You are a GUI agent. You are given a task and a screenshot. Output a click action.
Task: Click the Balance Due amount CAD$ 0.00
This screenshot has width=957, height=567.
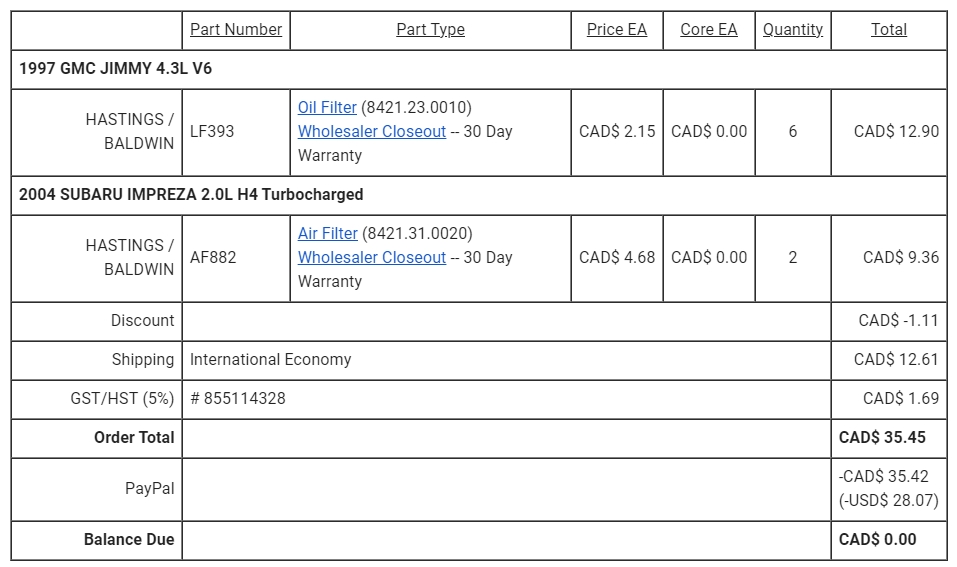coord(877,540)
